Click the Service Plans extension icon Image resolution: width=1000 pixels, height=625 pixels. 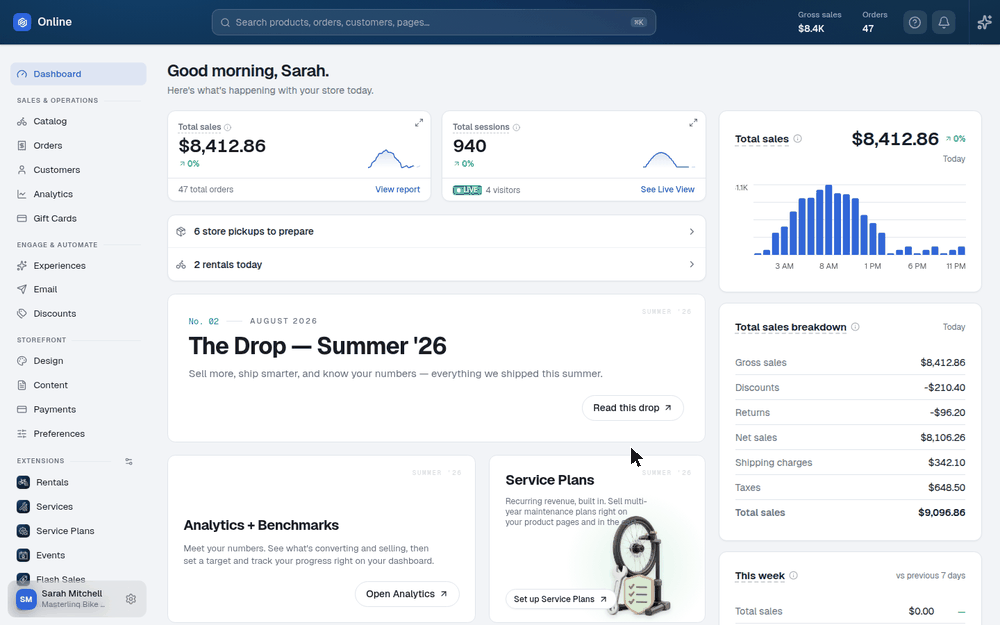23,531
